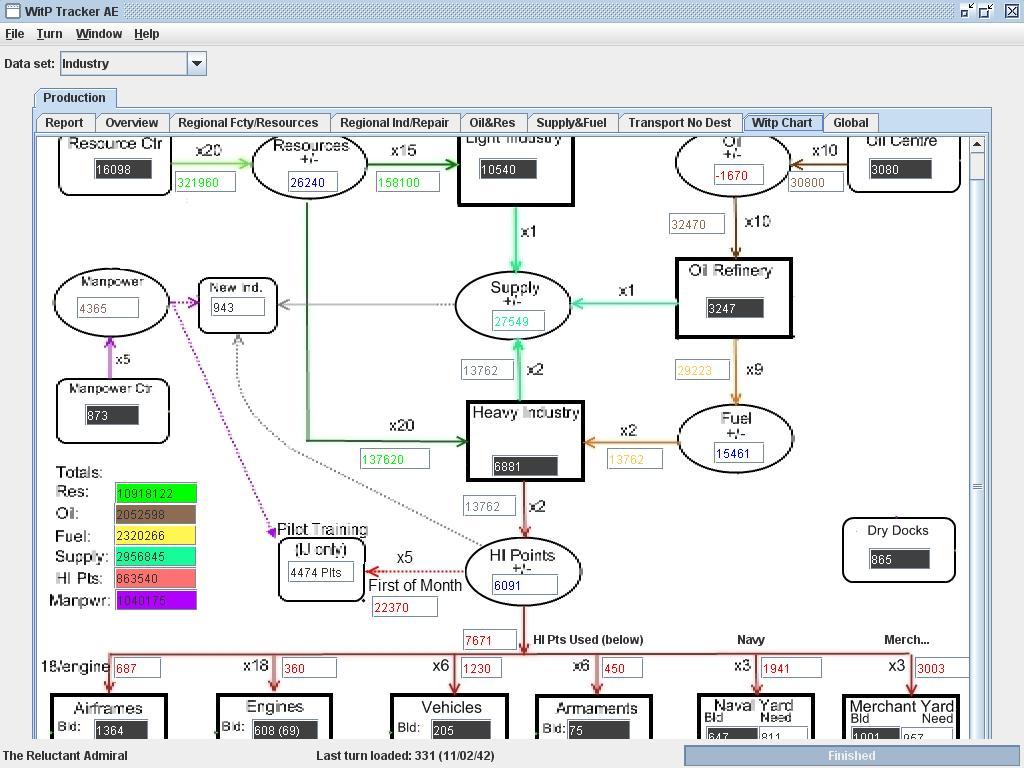Screen dimensions: 1024x768
Task: Click the 137620 flow value box
Action: 394,459
